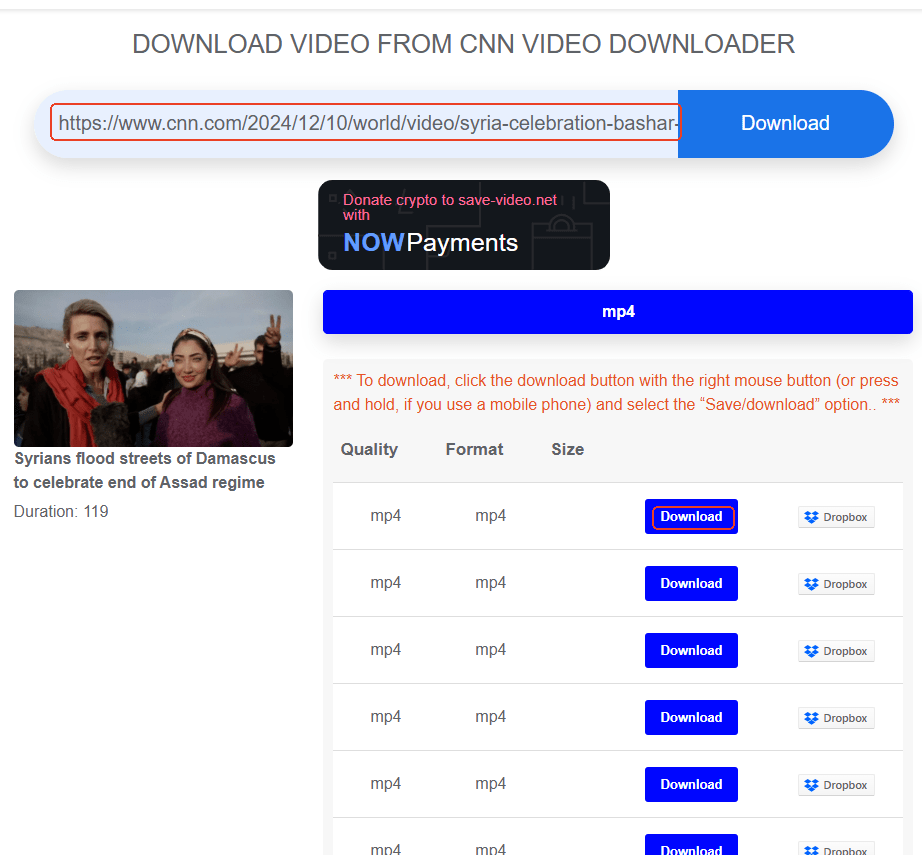
Task: Click the partially visible bottom row Download button
Action: click(691, 846)
